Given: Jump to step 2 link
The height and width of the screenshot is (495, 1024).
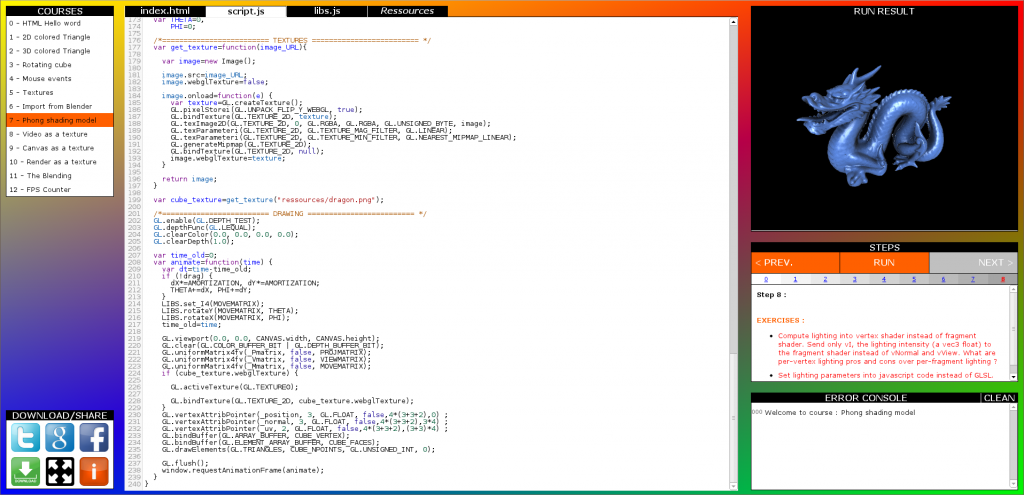Looking at the screenshot, I should click(x=825, y=279).
